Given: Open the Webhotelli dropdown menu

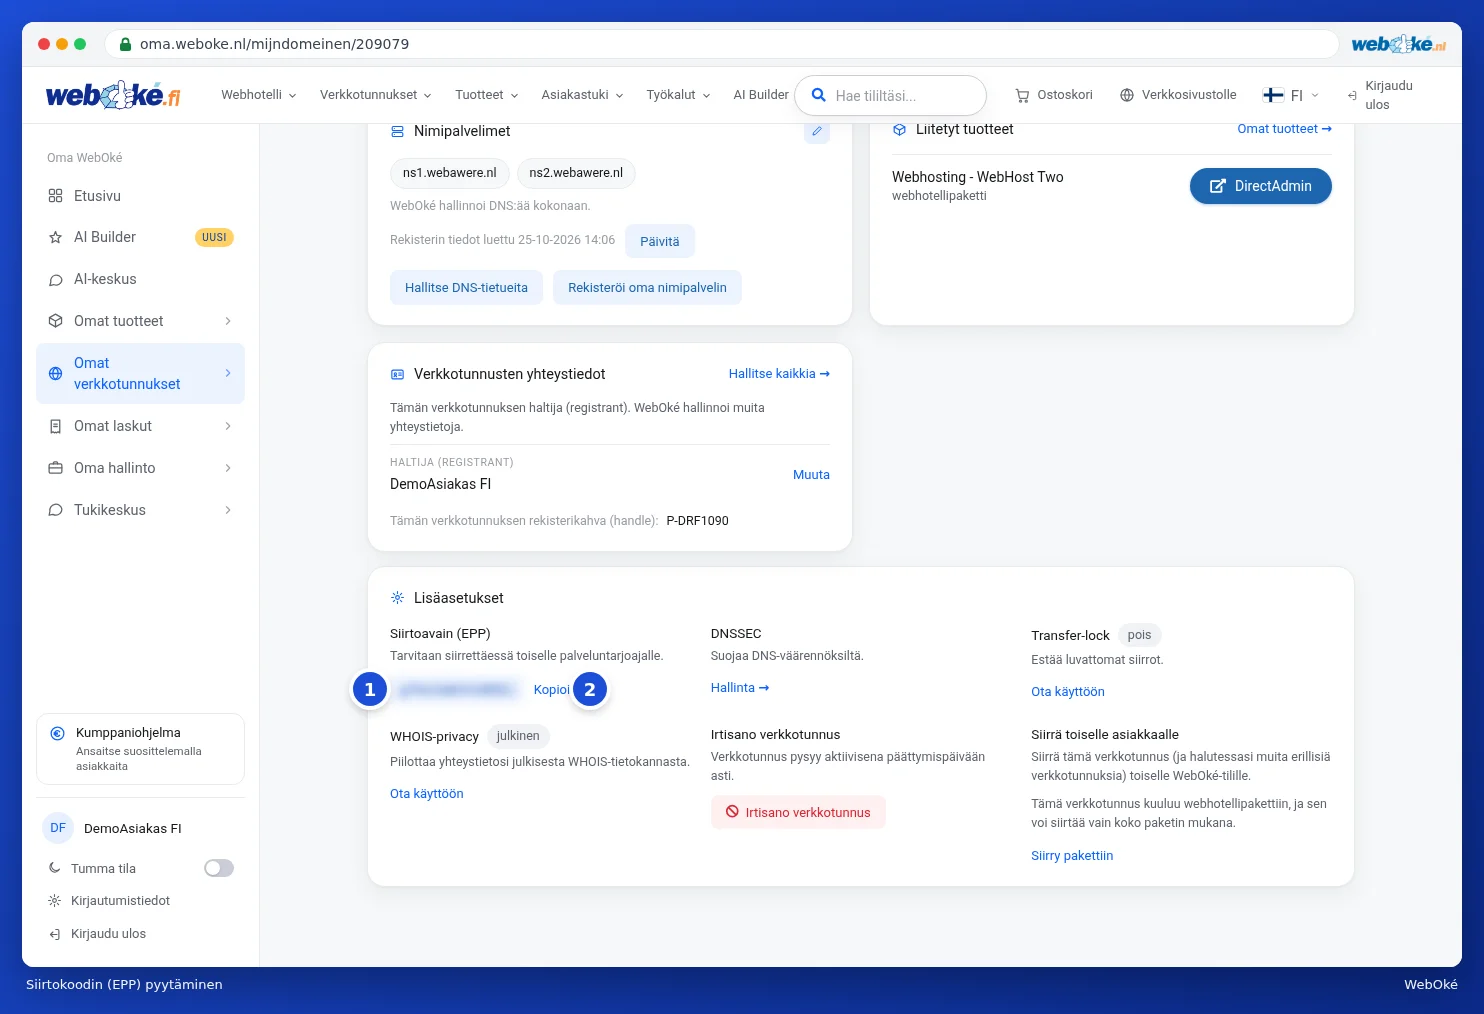Looking at the screenshot, I should tap(259, 95).
